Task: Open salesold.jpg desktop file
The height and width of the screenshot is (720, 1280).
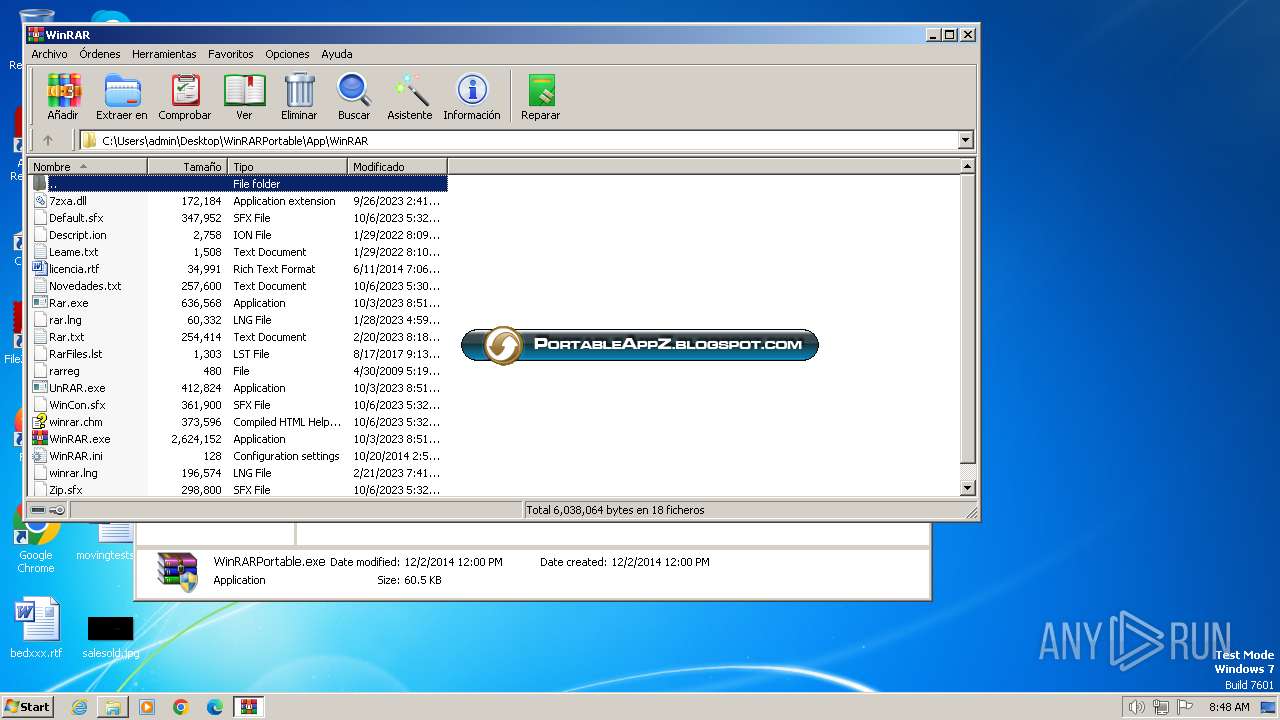Action: point(110,636)
